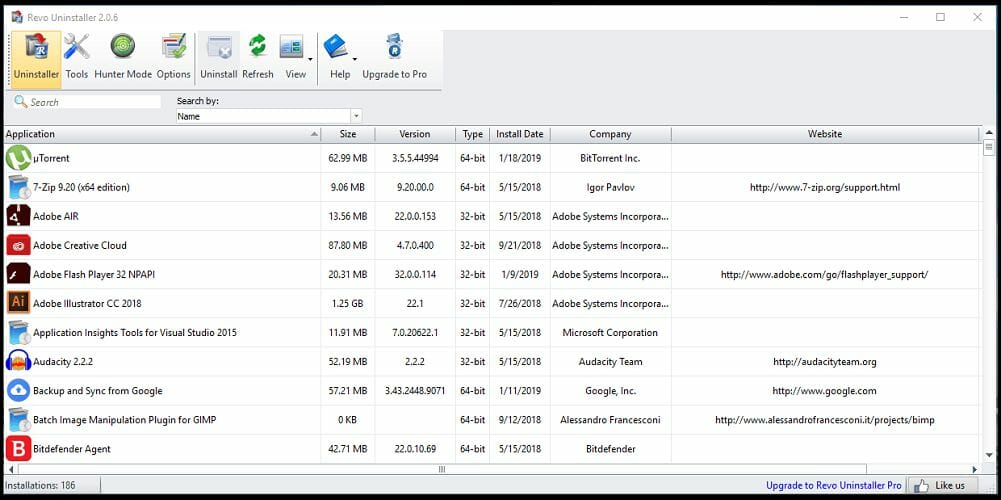
Task: Select the µTorrent row name text
Action: pyautogui.click(x=51, y=158)
